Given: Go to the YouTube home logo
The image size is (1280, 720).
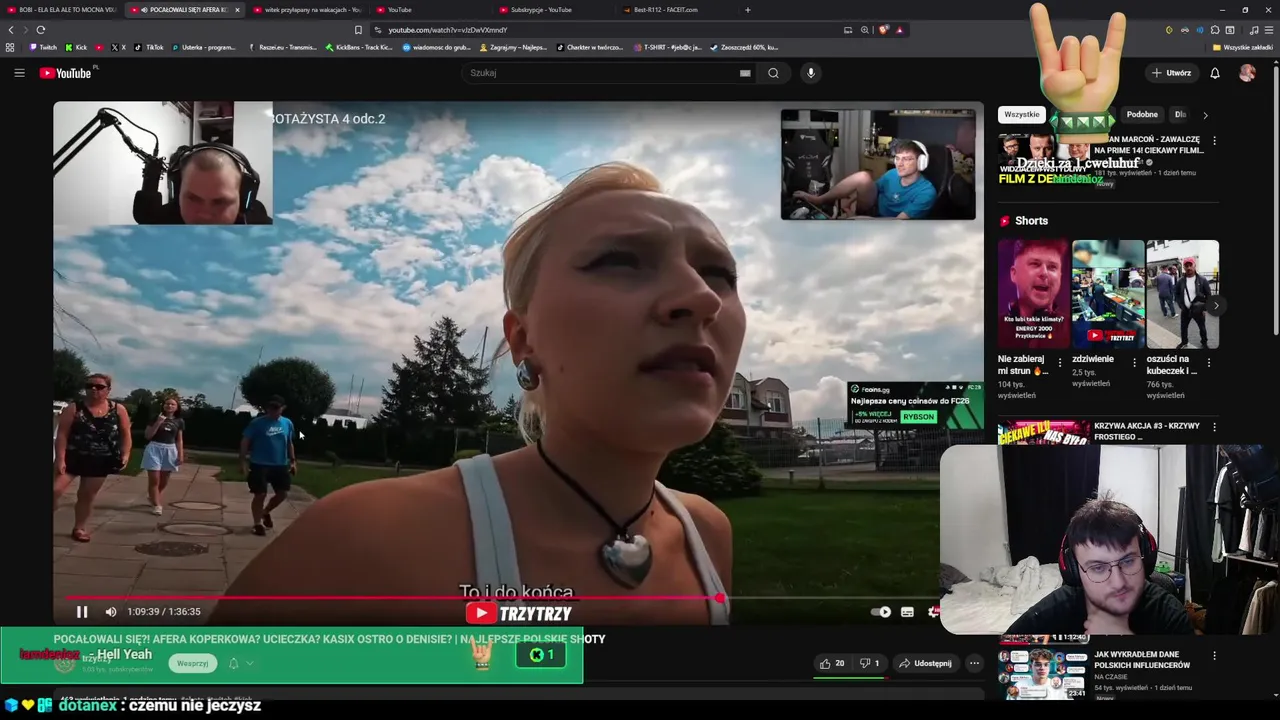Looking at the screenshot, I should [x=65, y=73].
